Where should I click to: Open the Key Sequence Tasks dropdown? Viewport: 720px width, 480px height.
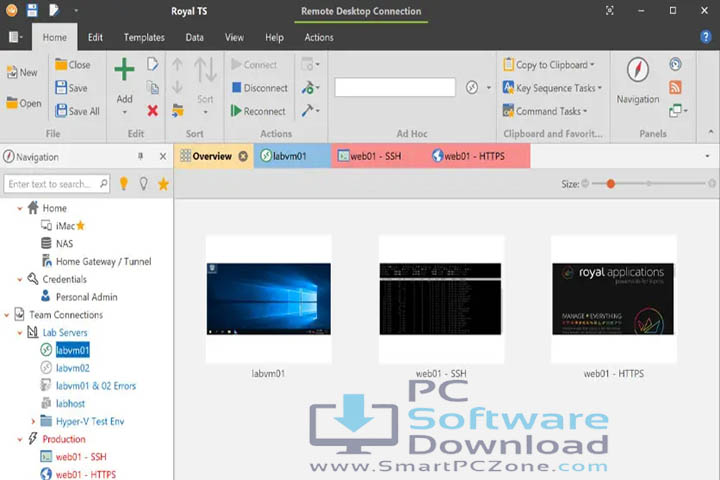[552, 88]
